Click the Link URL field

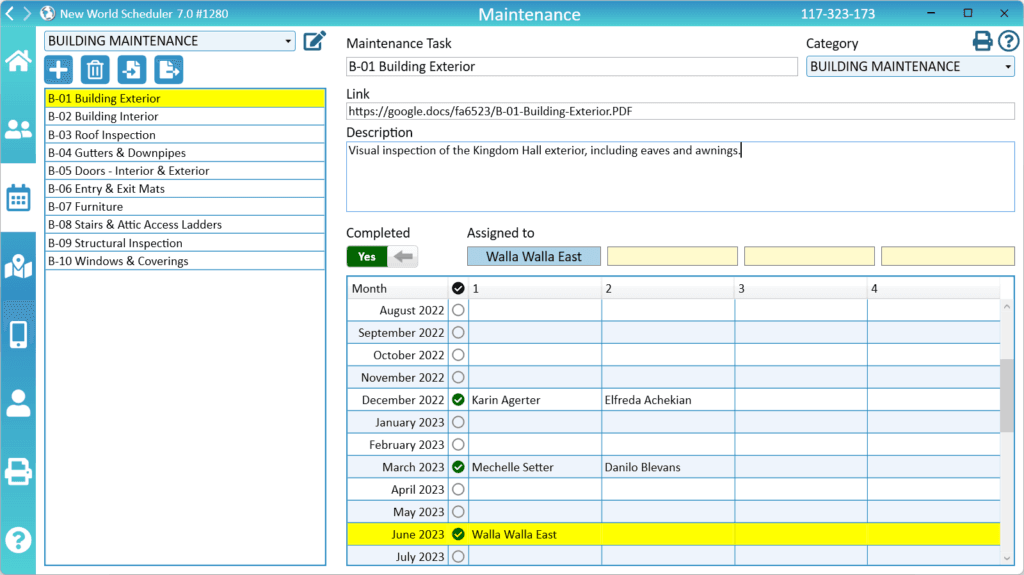(680, 111)
